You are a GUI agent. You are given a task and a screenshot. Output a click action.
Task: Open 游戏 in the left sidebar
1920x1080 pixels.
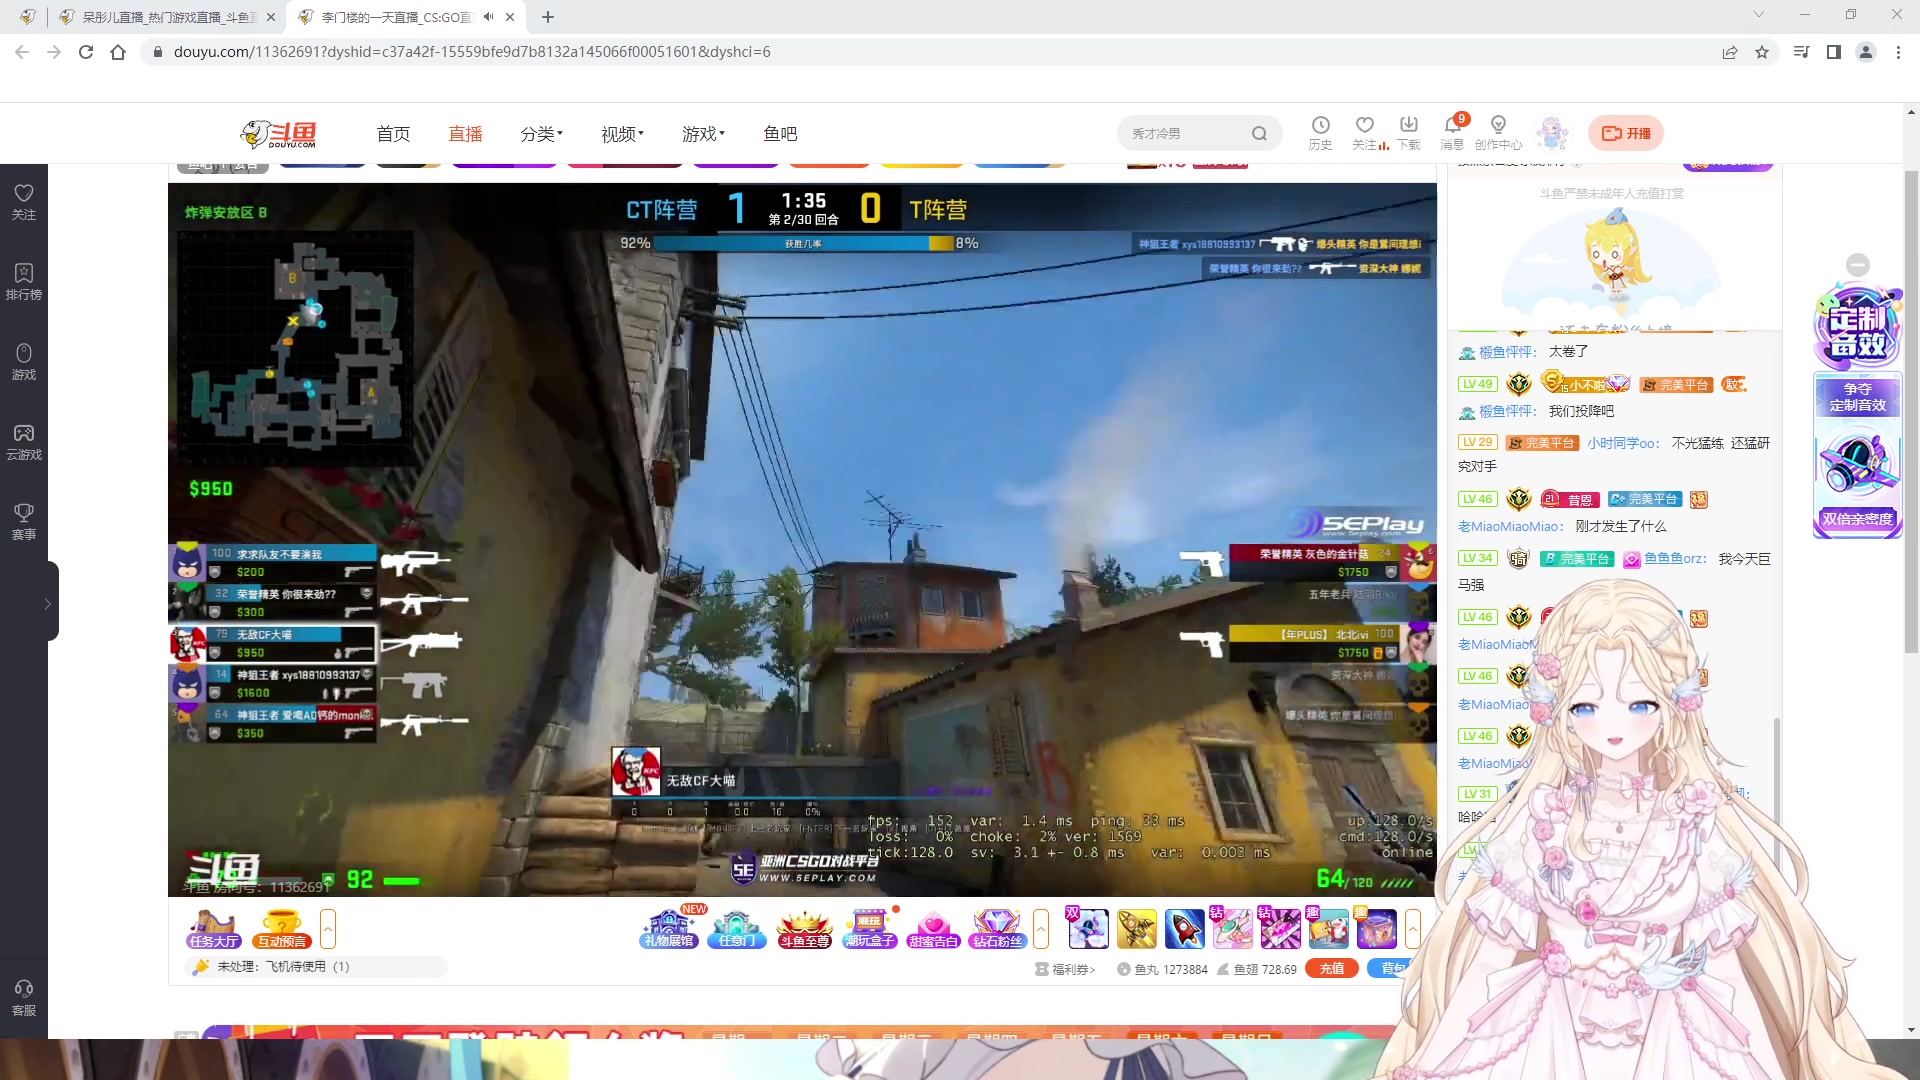pyautogui.click(x=24, y=361)
